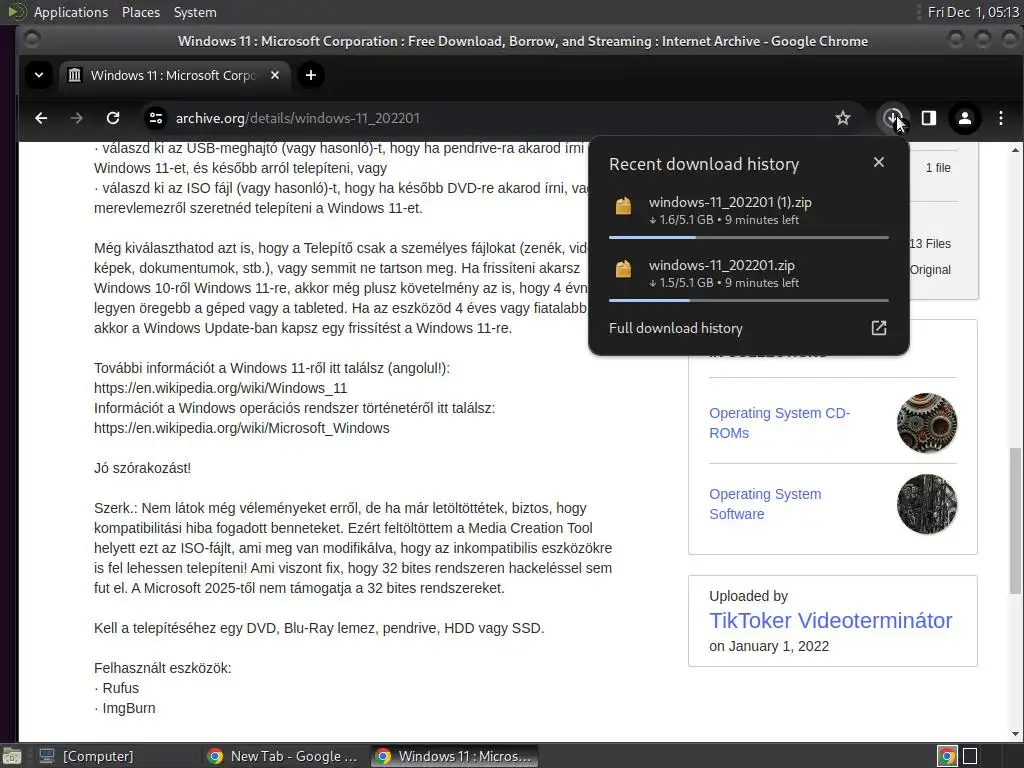Bookmark this page with the star icon
1024x768 pixels.
(x=843, y=118)
